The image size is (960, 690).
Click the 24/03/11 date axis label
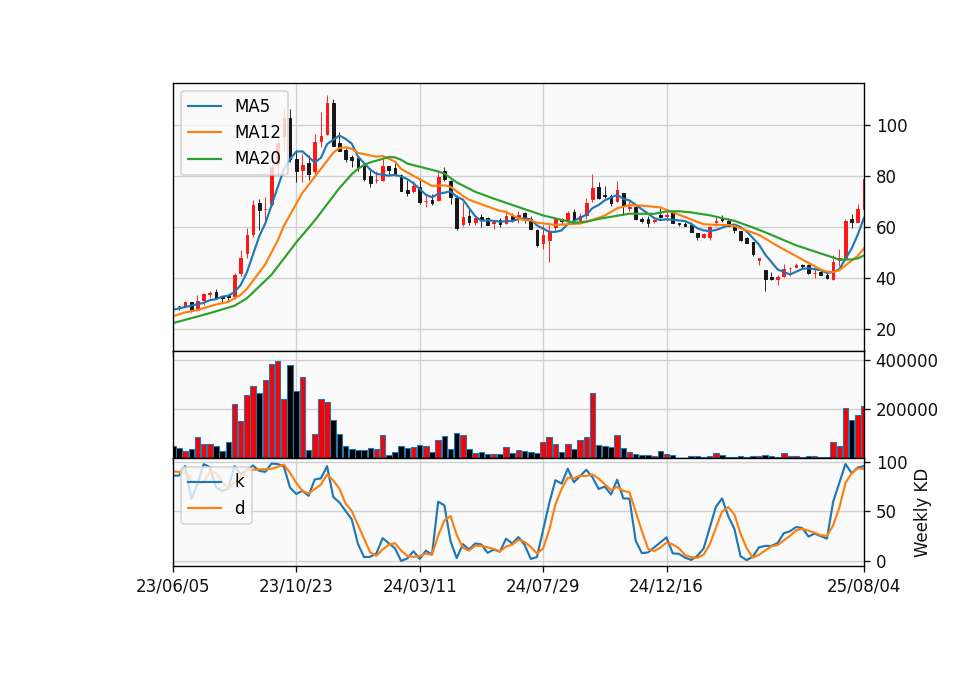coord(420,587)
